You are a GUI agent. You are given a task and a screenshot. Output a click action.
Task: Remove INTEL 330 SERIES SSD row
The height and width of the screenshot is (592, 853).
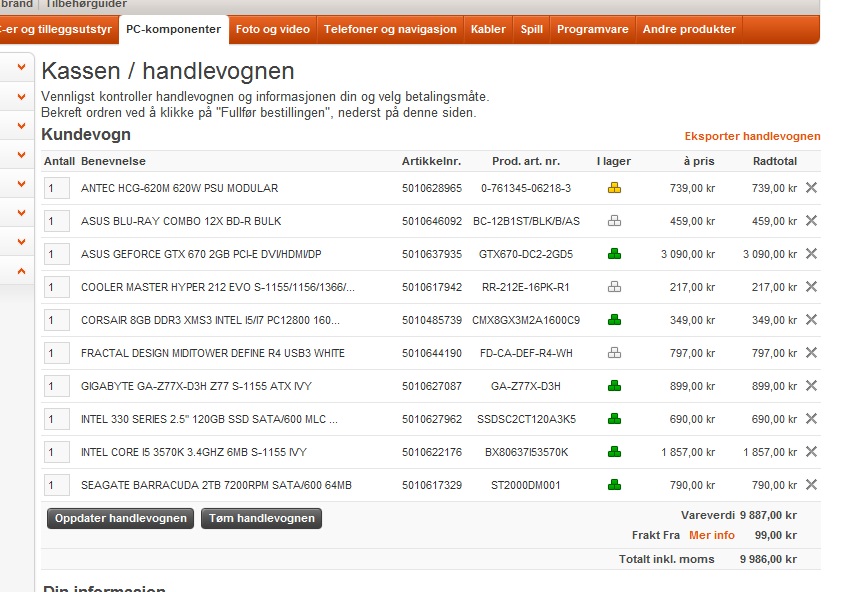(x=811, y=419)
